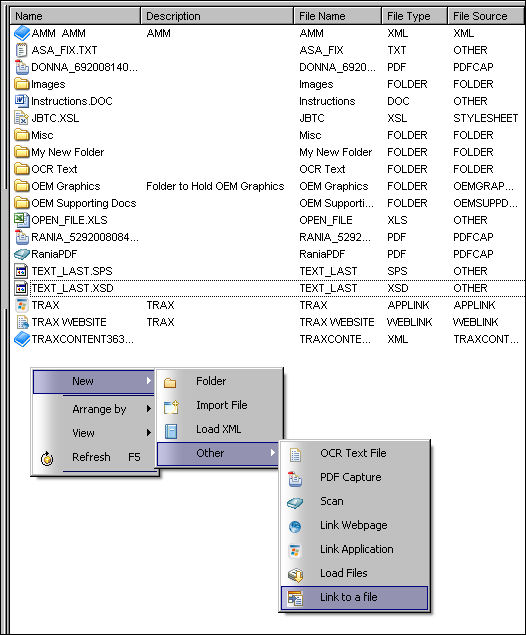Viewport: 526px width, 635px height.
Task: Choose New from the context menu
Action: [x=94, y=381]
